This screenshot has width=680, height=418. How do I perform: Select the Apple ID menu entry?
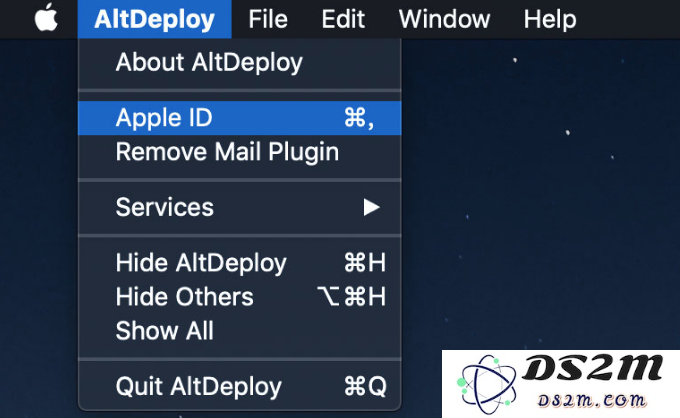coord(239,118)
